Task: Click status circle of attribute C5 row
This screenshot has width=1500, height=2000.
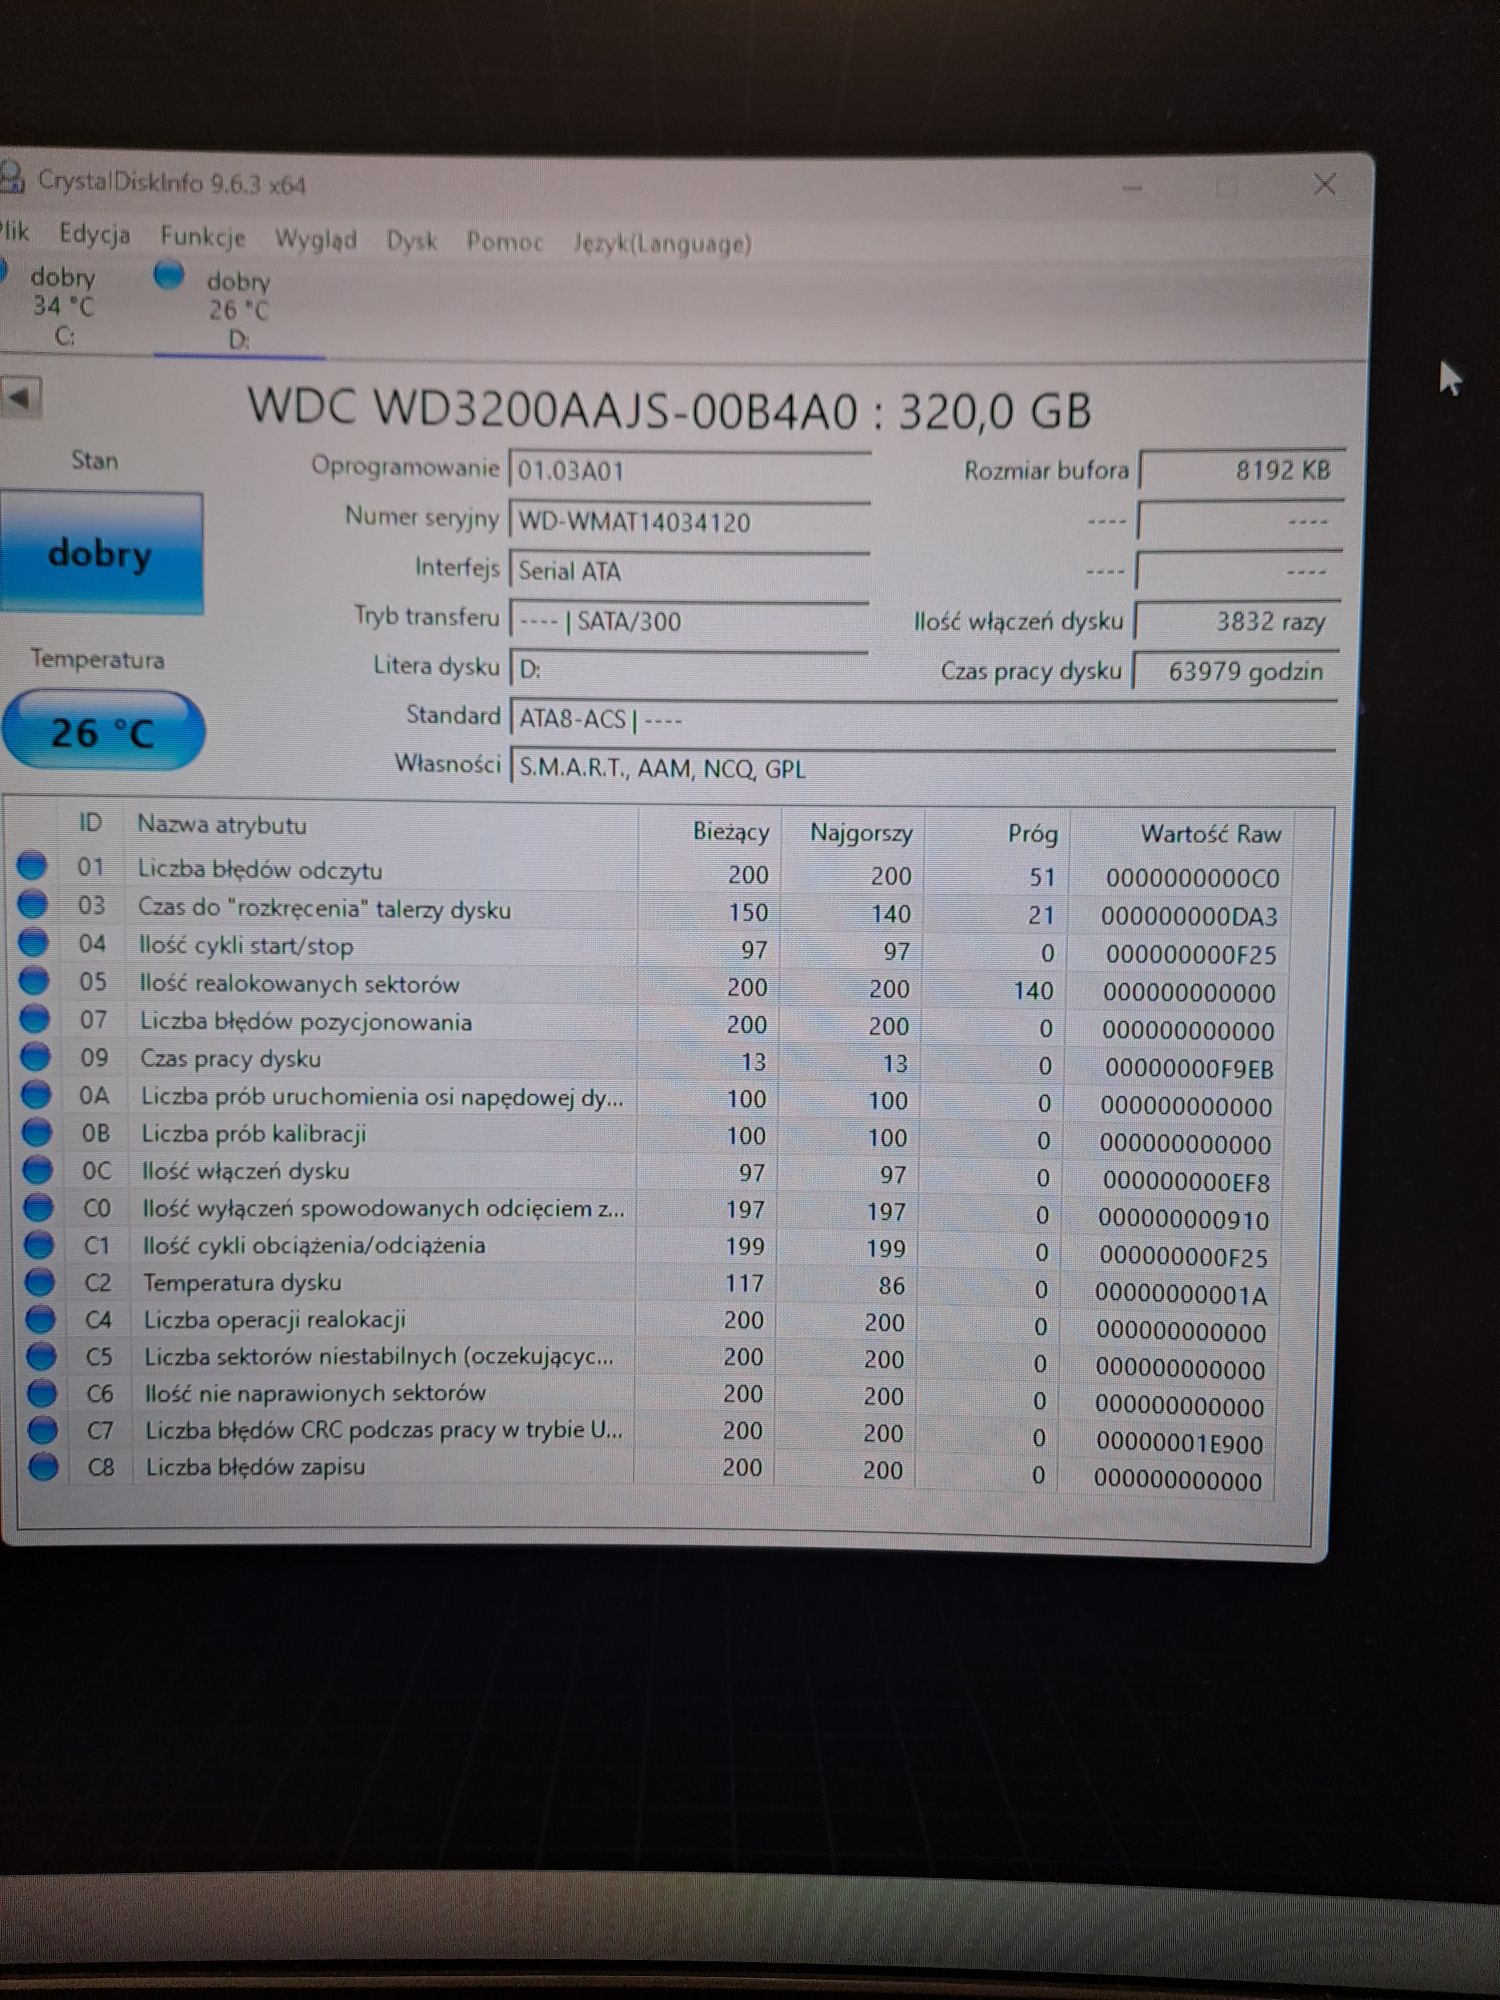Action: [41, 1355]
